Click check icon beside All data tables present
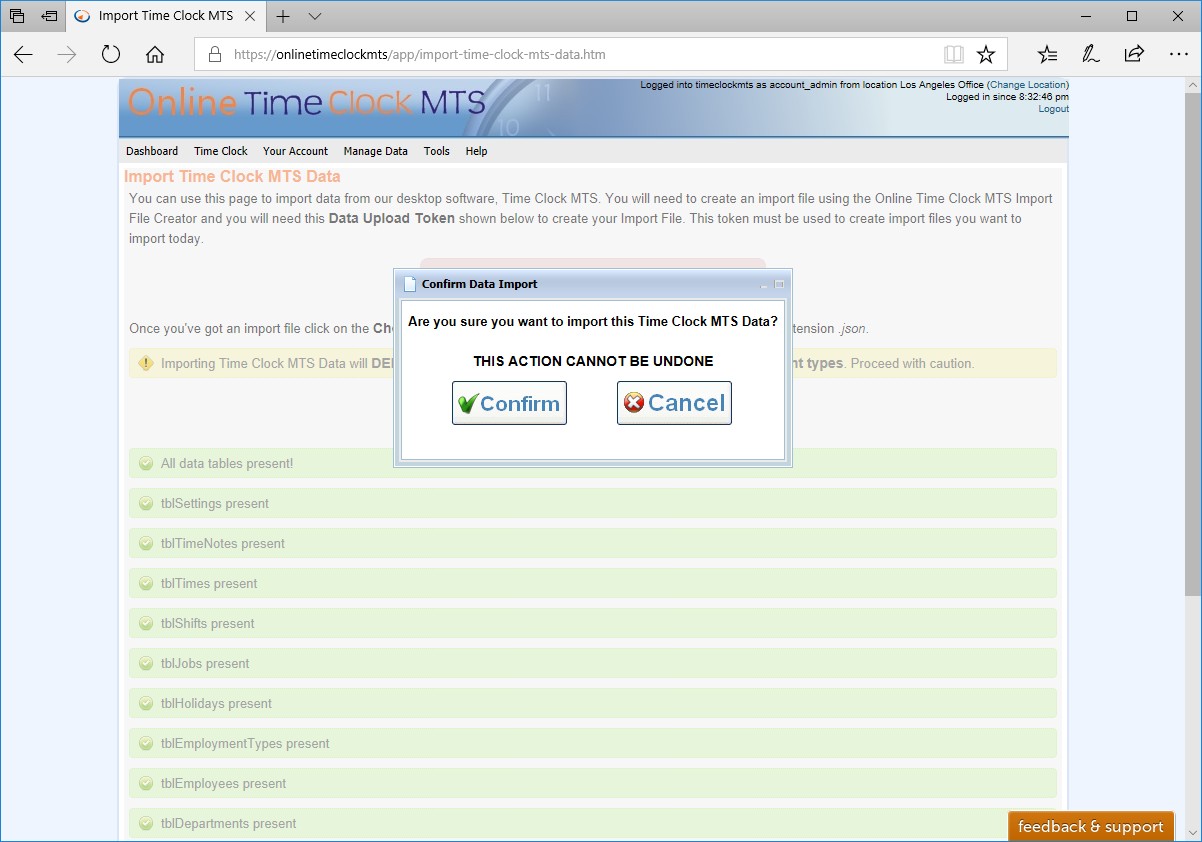The width and height of the screenshot is (1202, 842). pyautogui.click(x=146, y=463)
